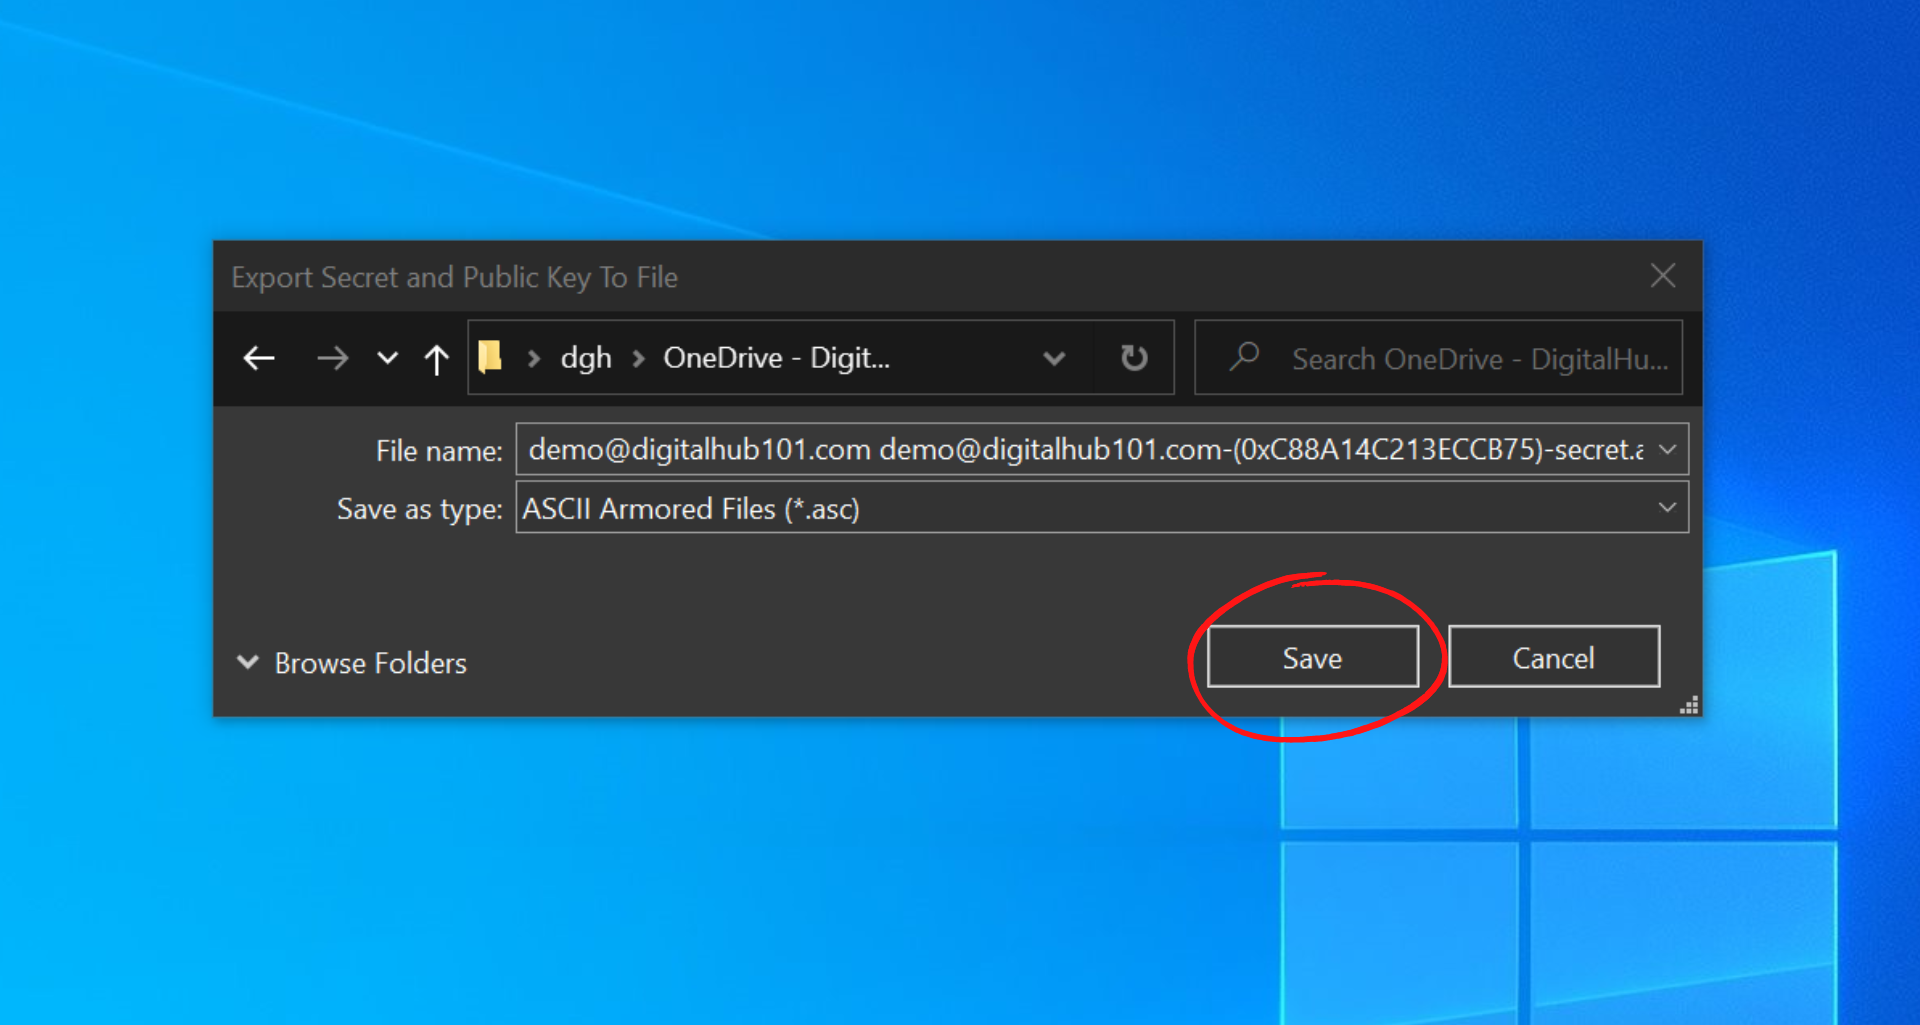Click the yellow folder icon in address bar
The image size is (1920, 1025).
[x=490, y=357]
